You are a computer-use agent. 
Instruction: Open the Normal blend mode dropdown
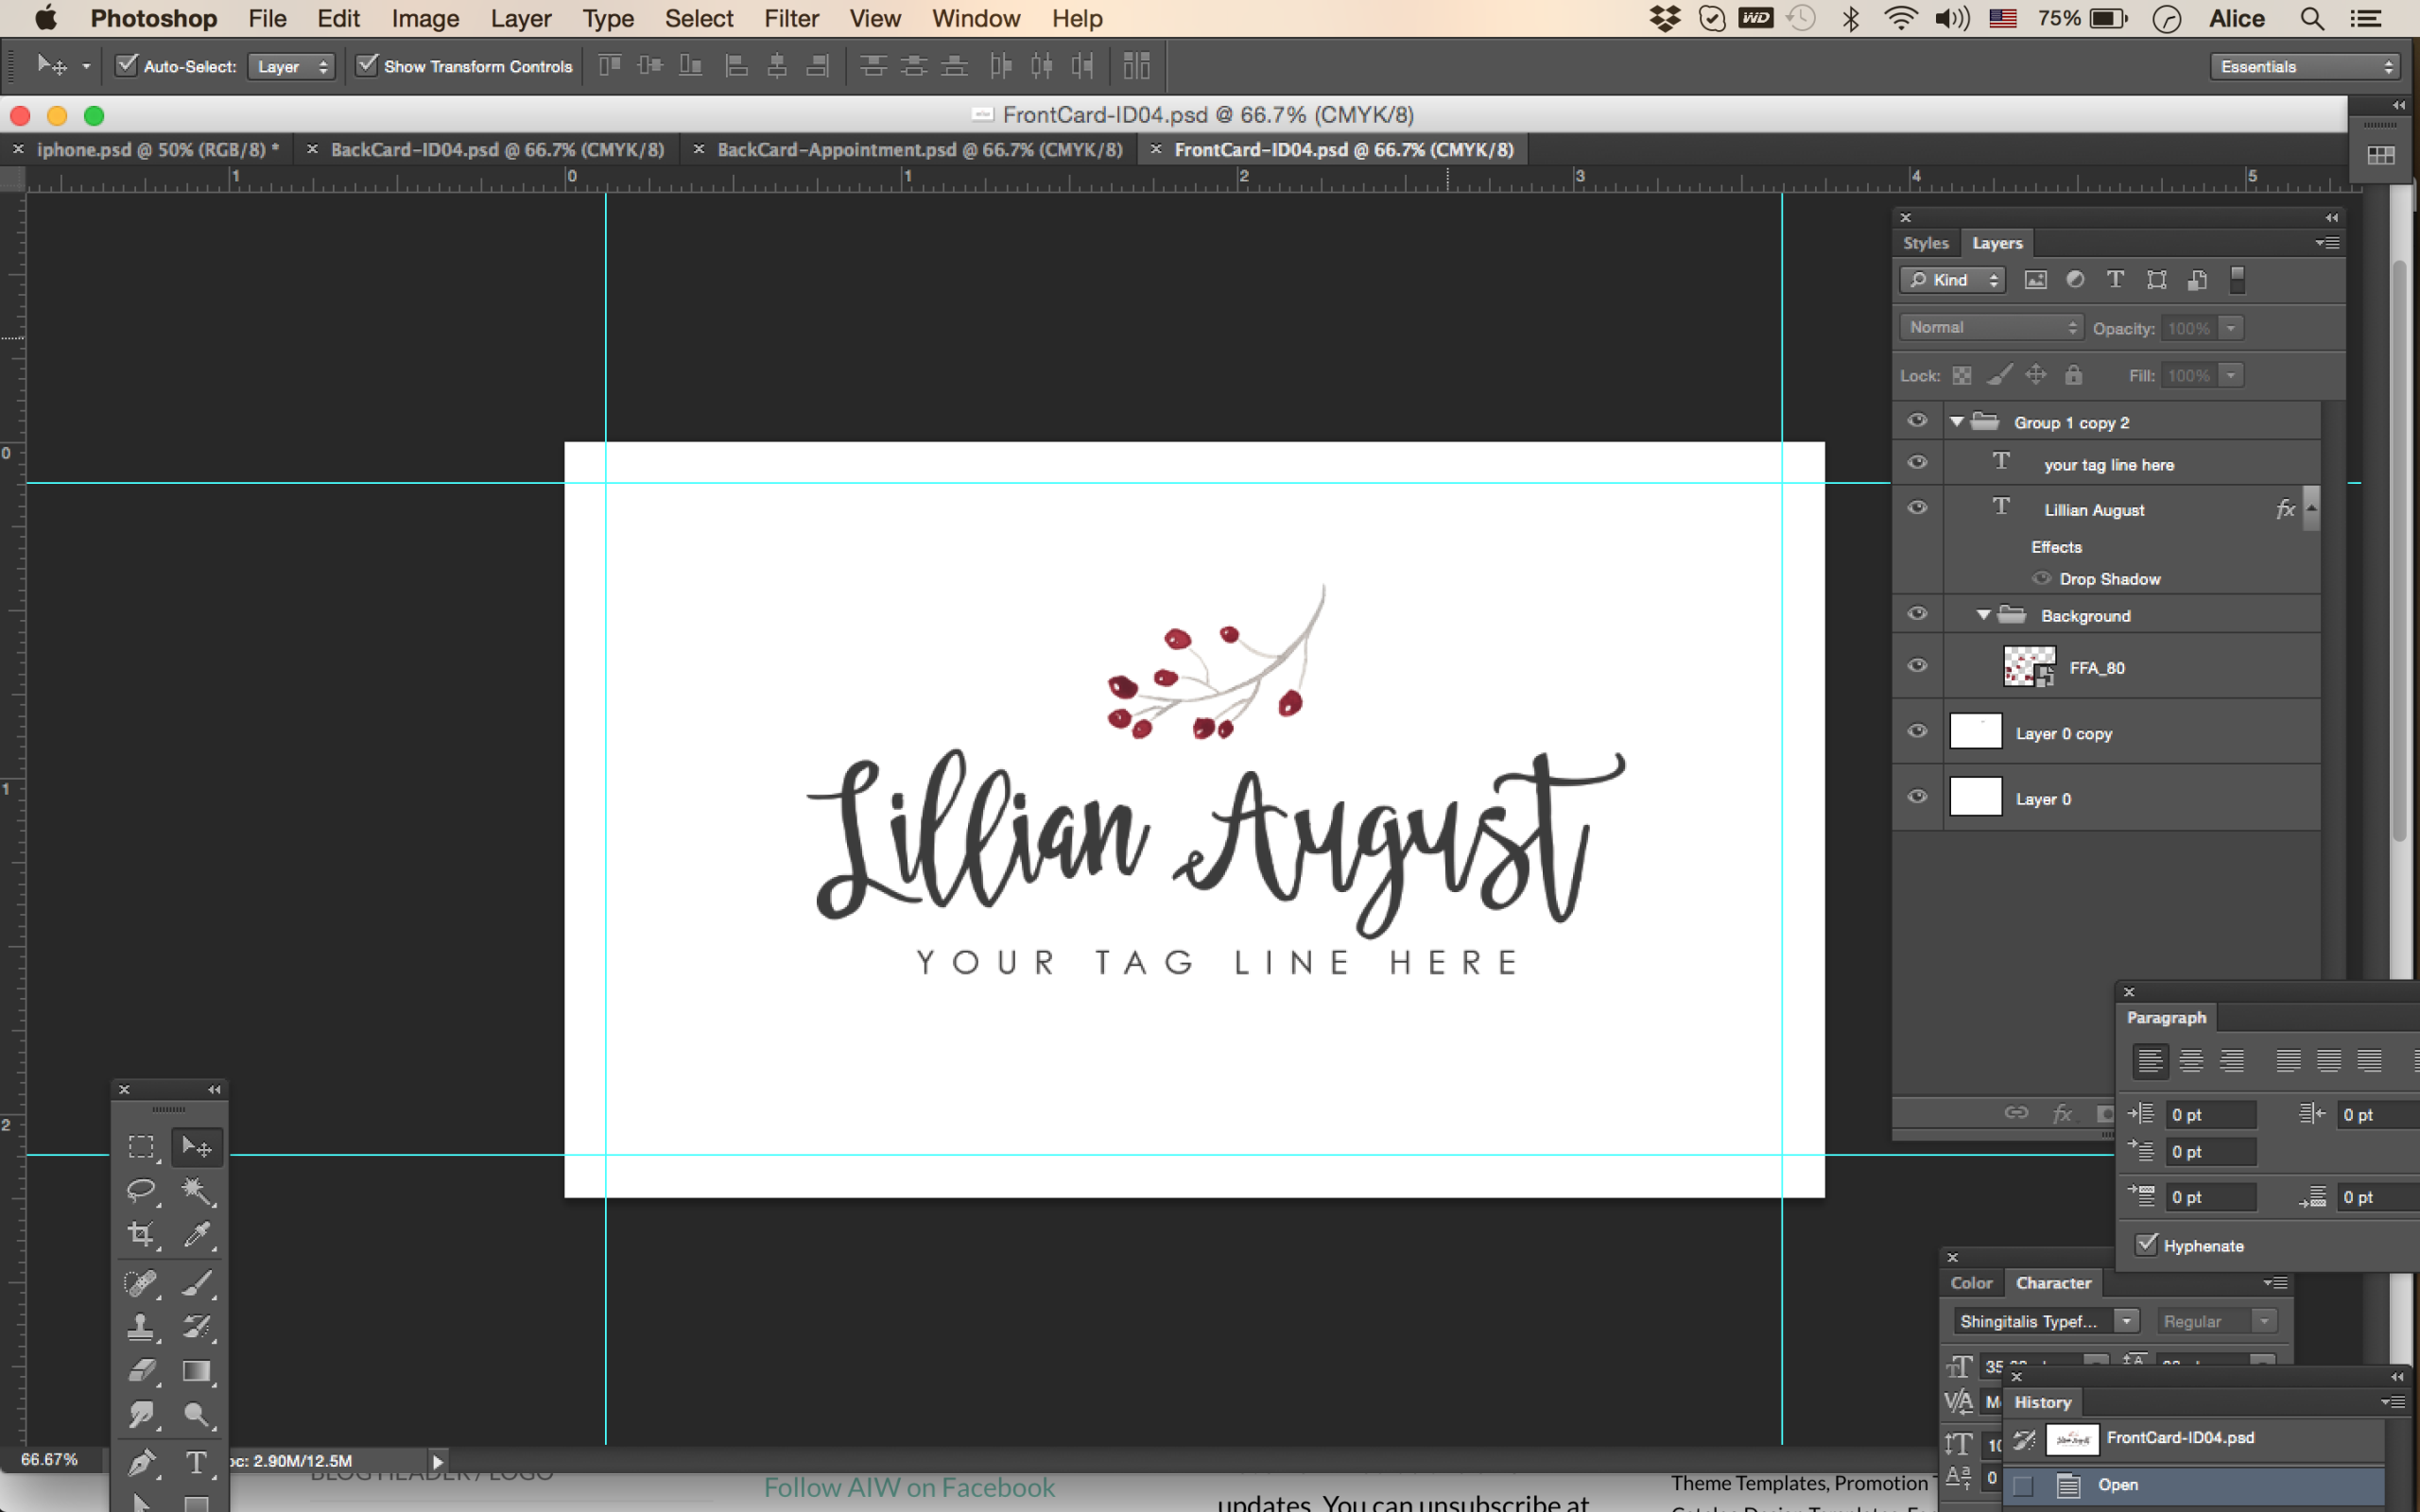point(1990,328)
